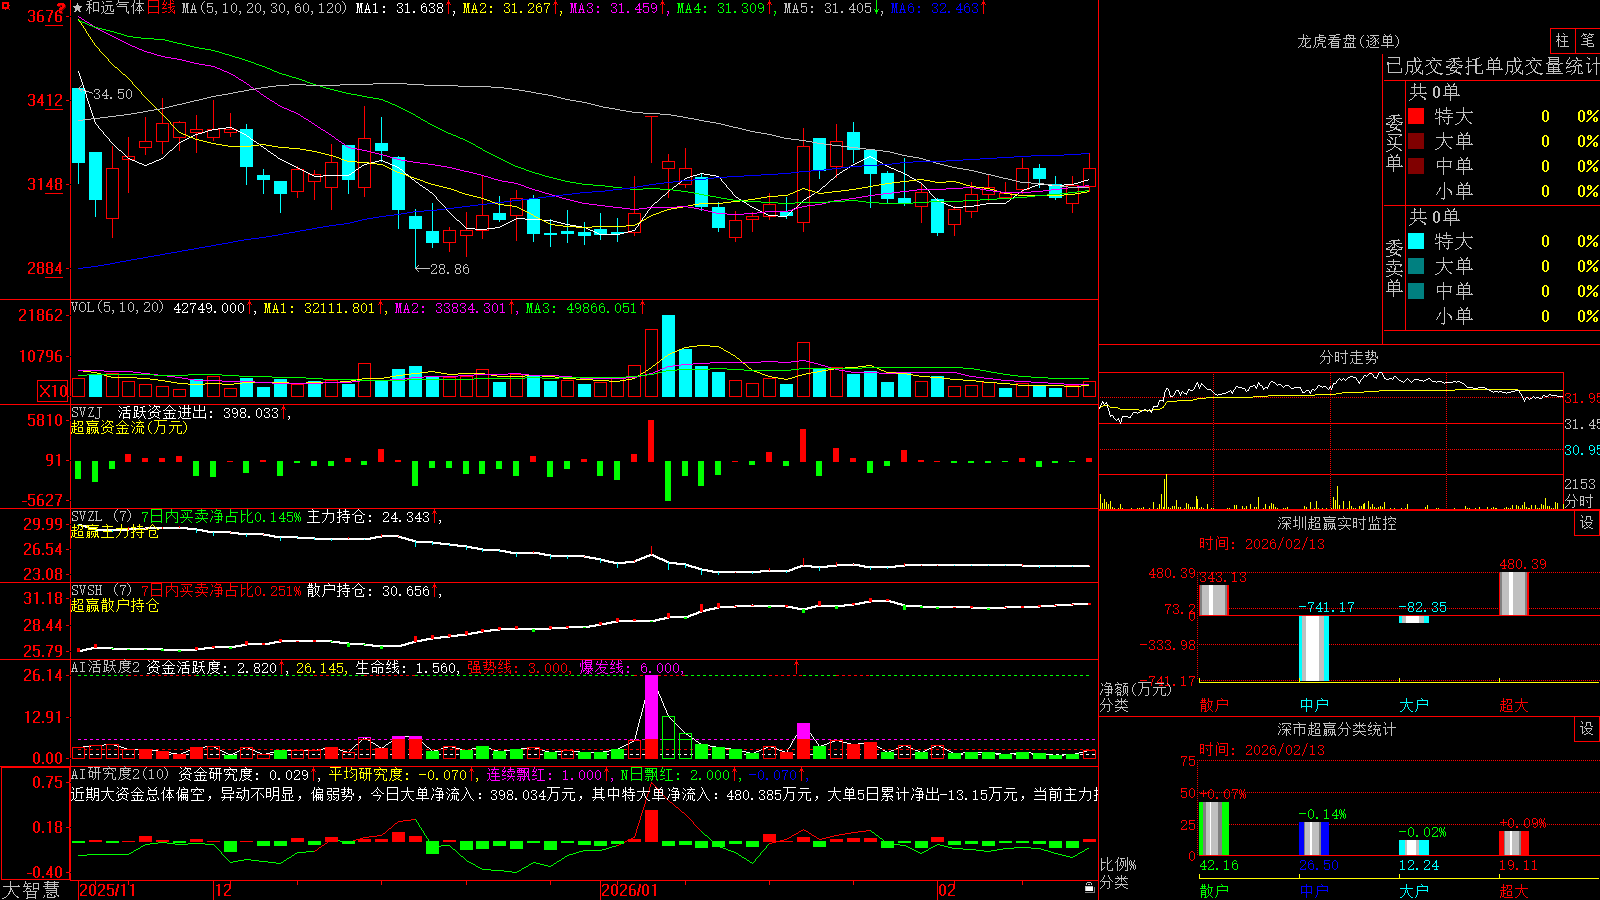
Task: Click the 爆发线: 6.000 label
Action: (631, 668)
